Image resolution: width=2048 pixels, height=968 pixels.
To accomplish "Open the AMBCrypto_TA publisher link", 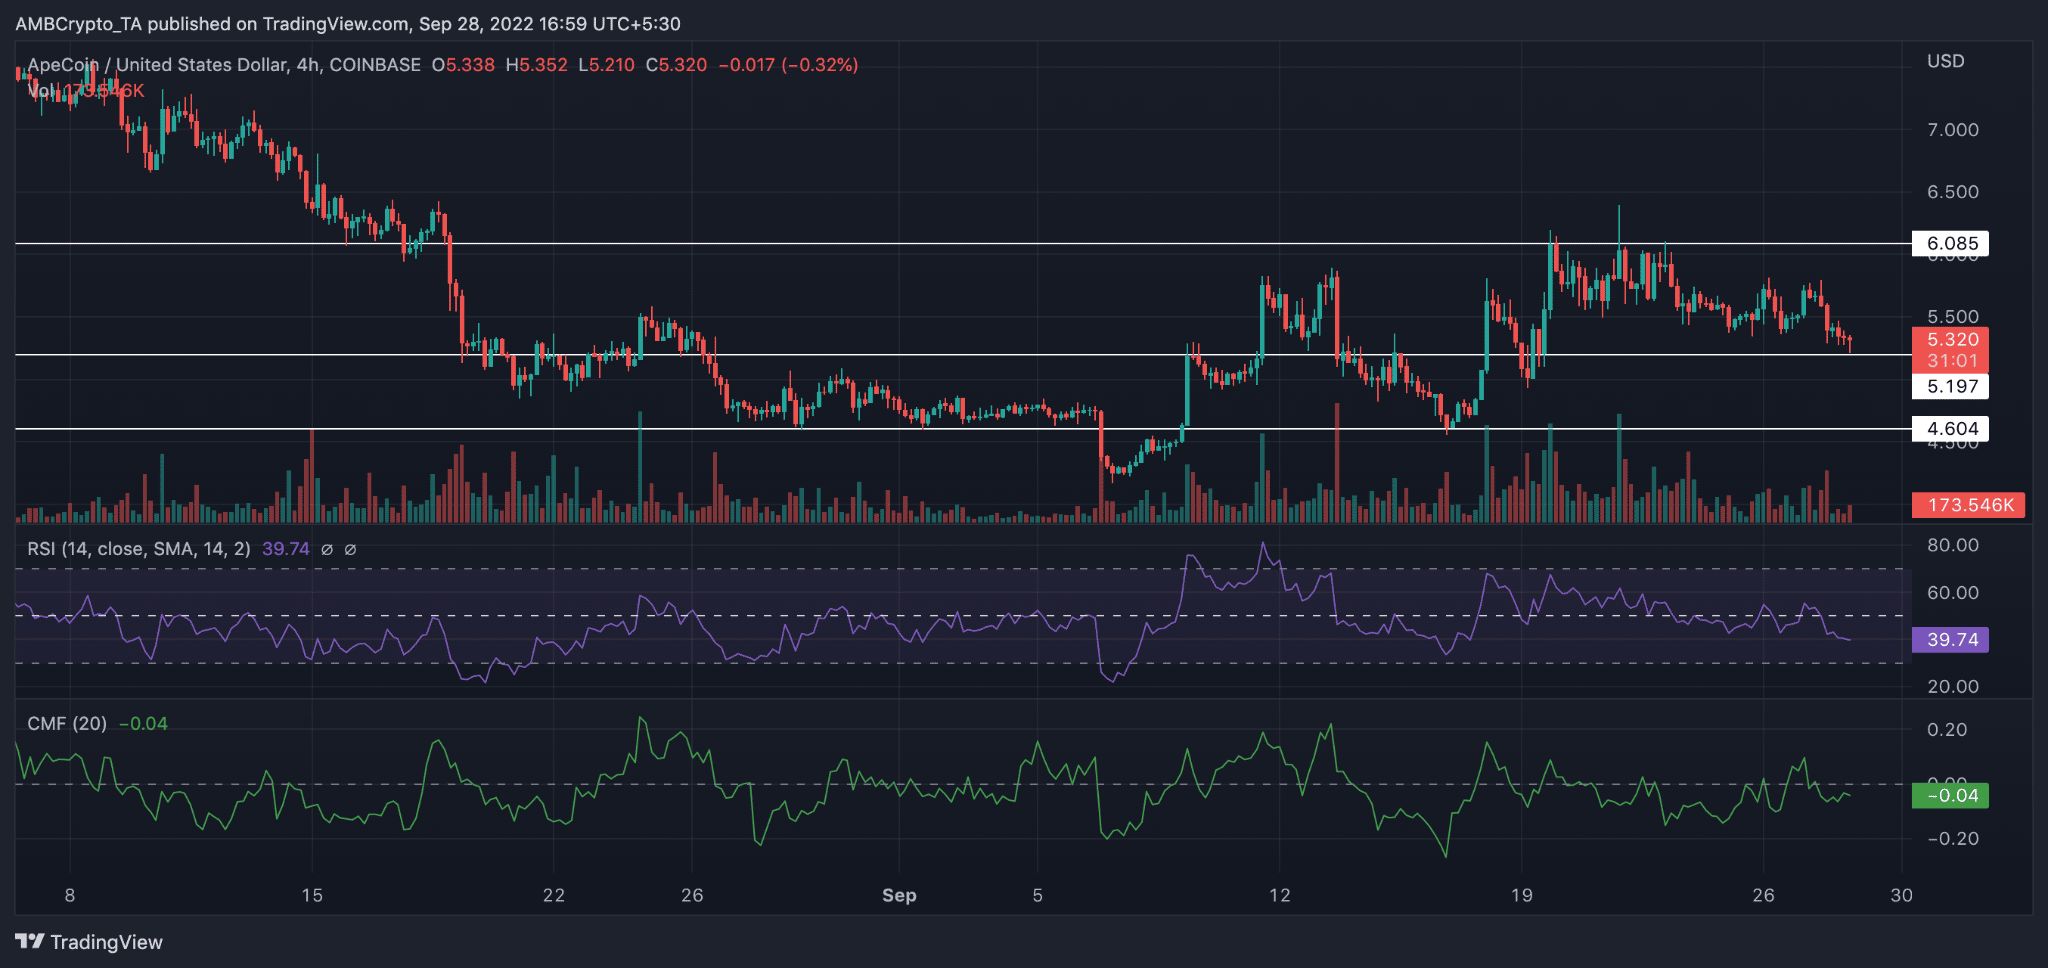I will (80, 23).
